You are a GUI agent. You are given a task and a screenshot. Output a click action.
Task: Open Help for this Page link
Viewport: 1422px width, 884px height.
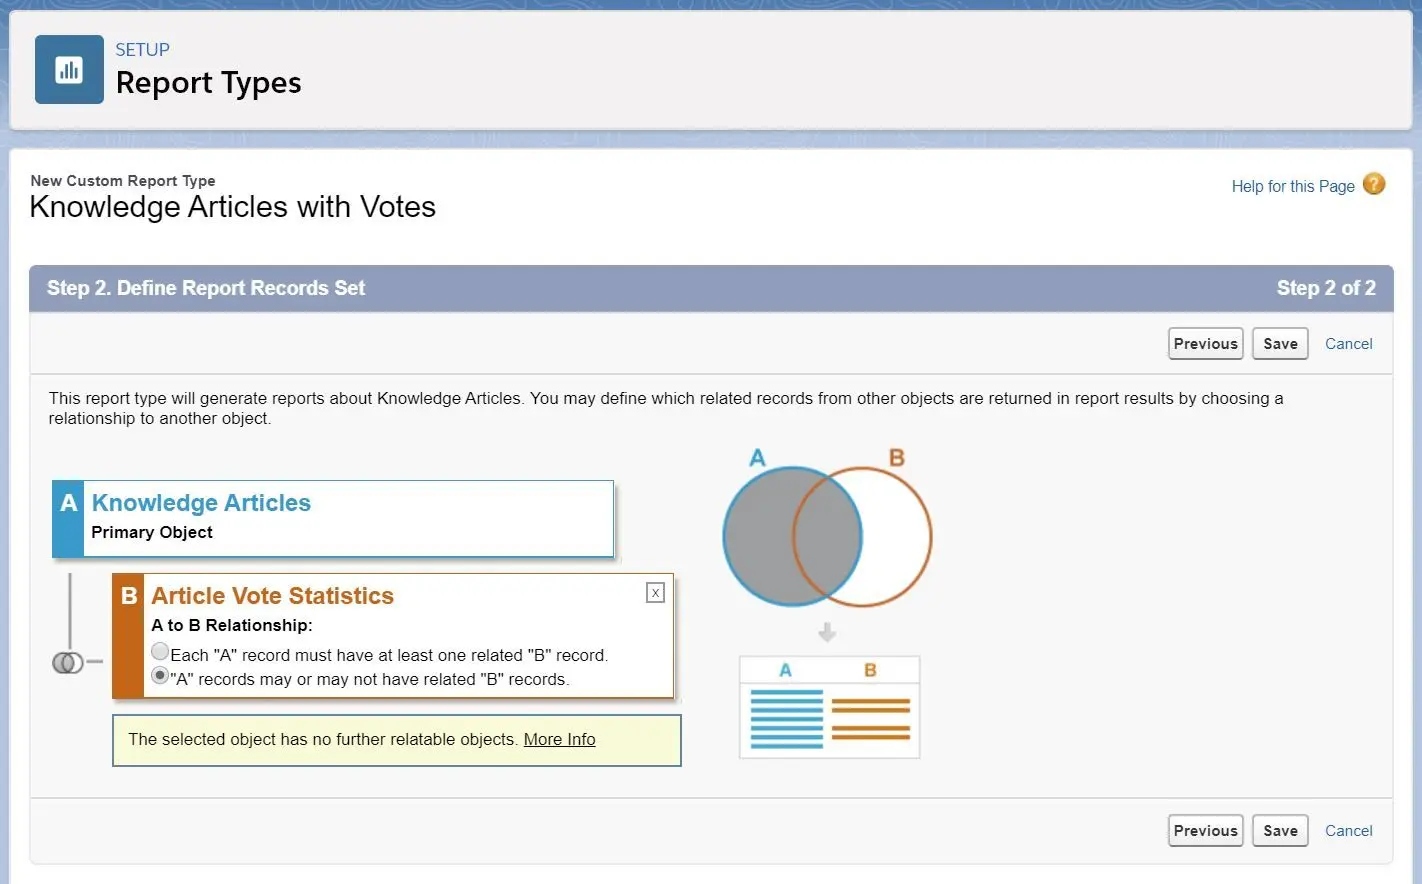[x=1293, y=186]
